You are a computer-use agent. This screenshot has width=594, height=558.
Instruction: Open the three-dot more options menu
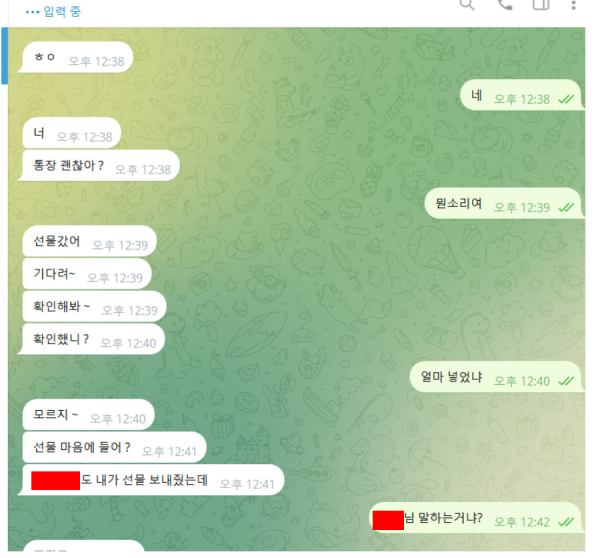coord(574,5)
